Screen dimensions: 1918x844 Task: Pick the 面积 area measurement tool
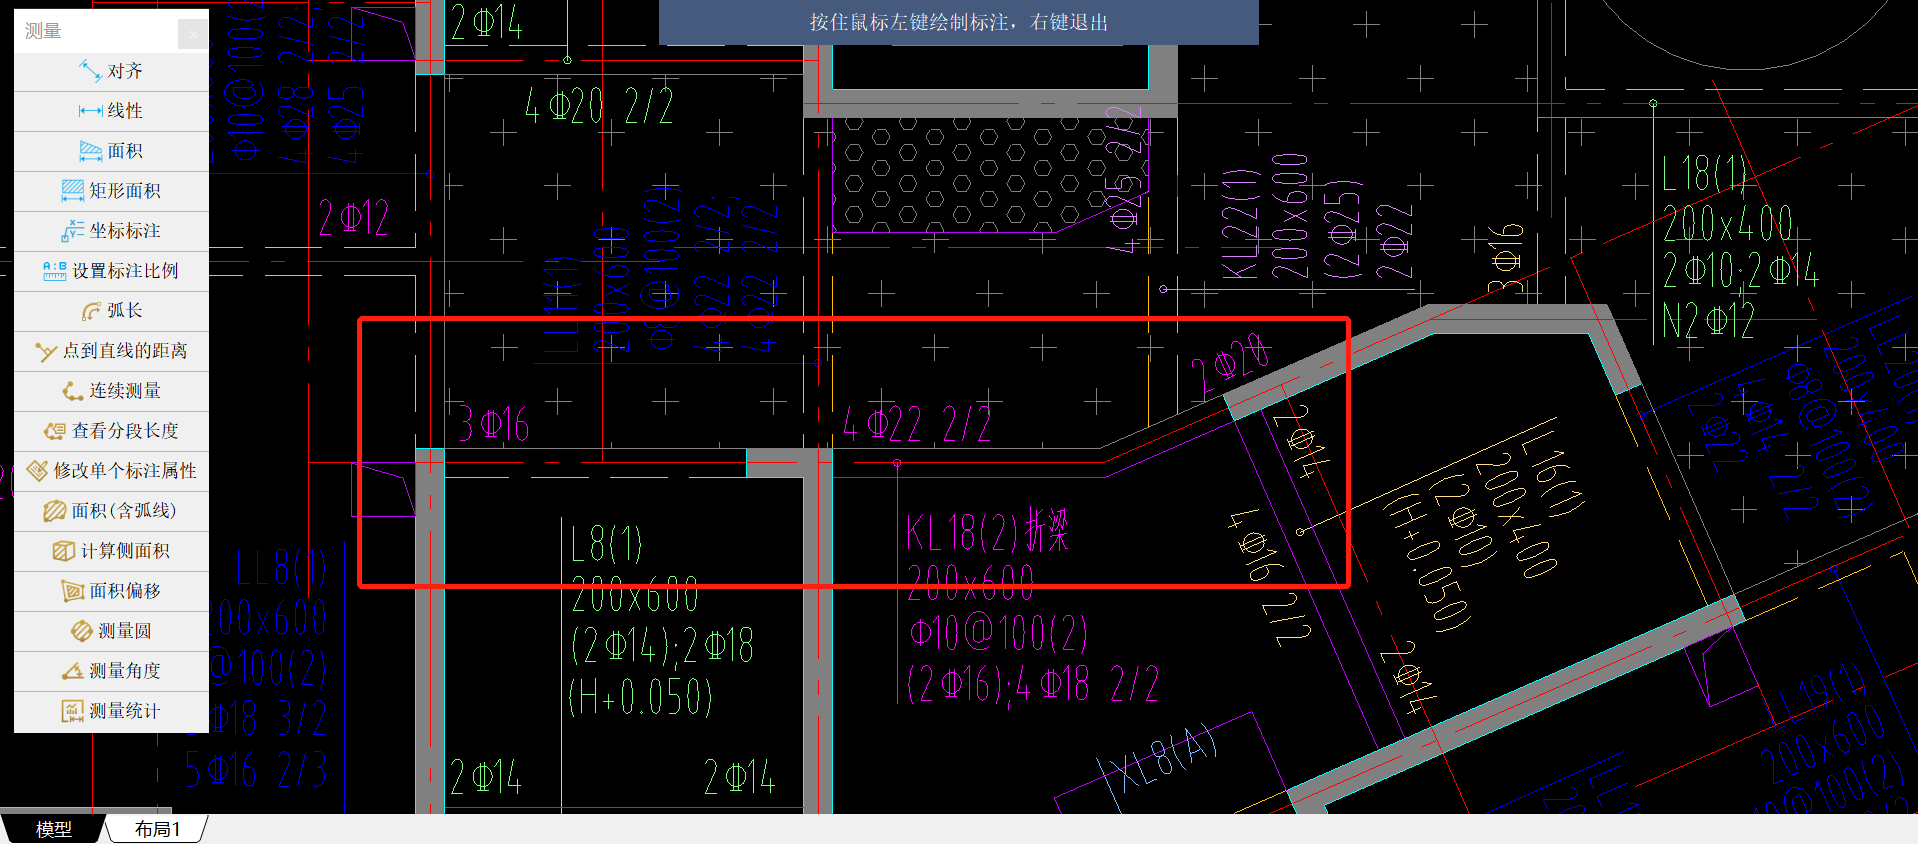[111, 151]
